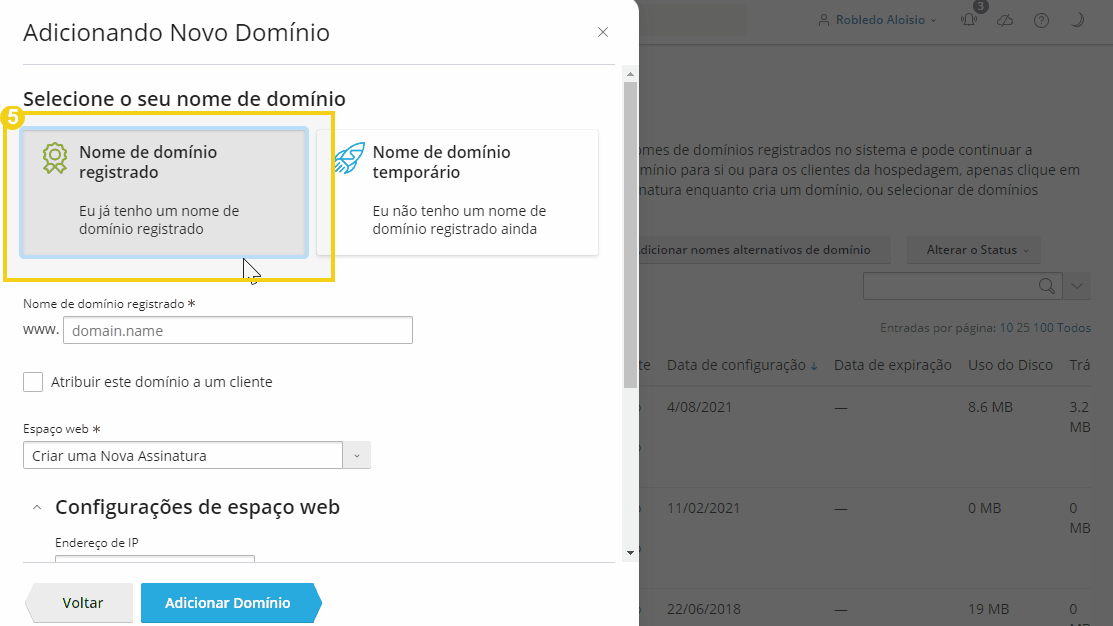The height and width of the screenshot is (626, 1113).
Task: Close the Adicionando Novo Domínio dialog
Action: [x=603, y=32]
